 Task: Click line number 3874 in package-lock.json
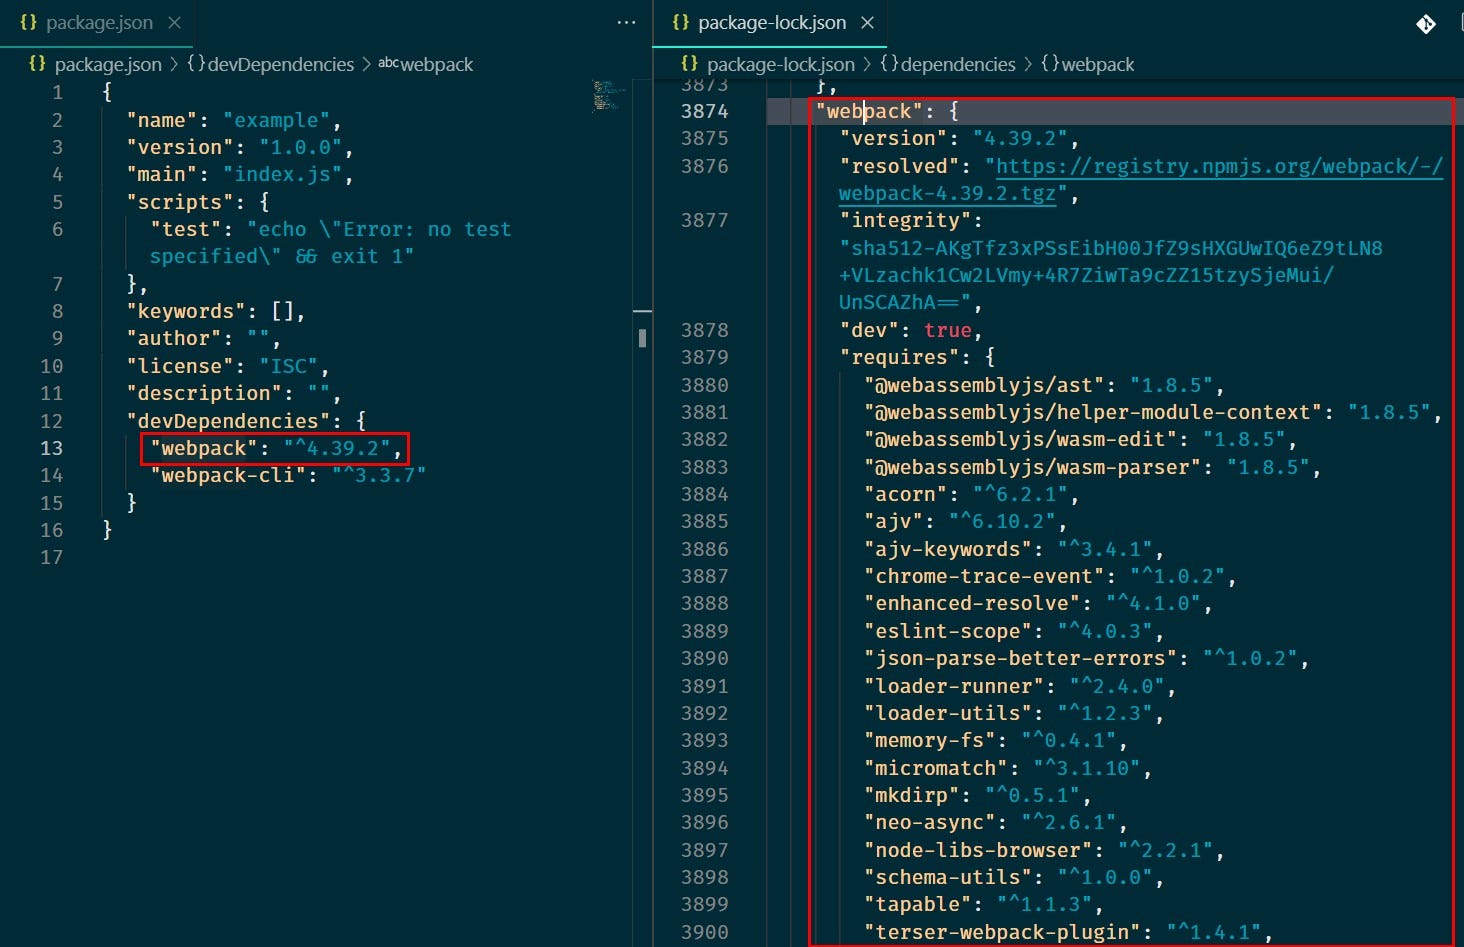[704, 111]
